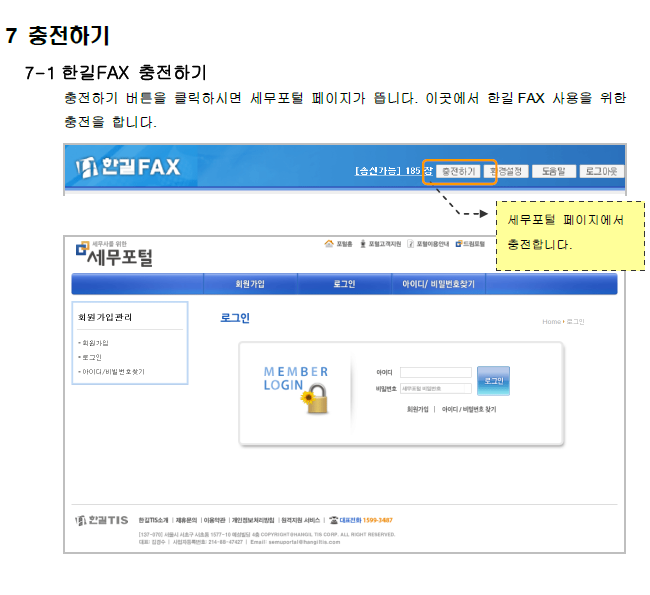The width and height of the screenshot is (650, 595).
Task: Click the 도움말 help button
Action: (553, 171)
